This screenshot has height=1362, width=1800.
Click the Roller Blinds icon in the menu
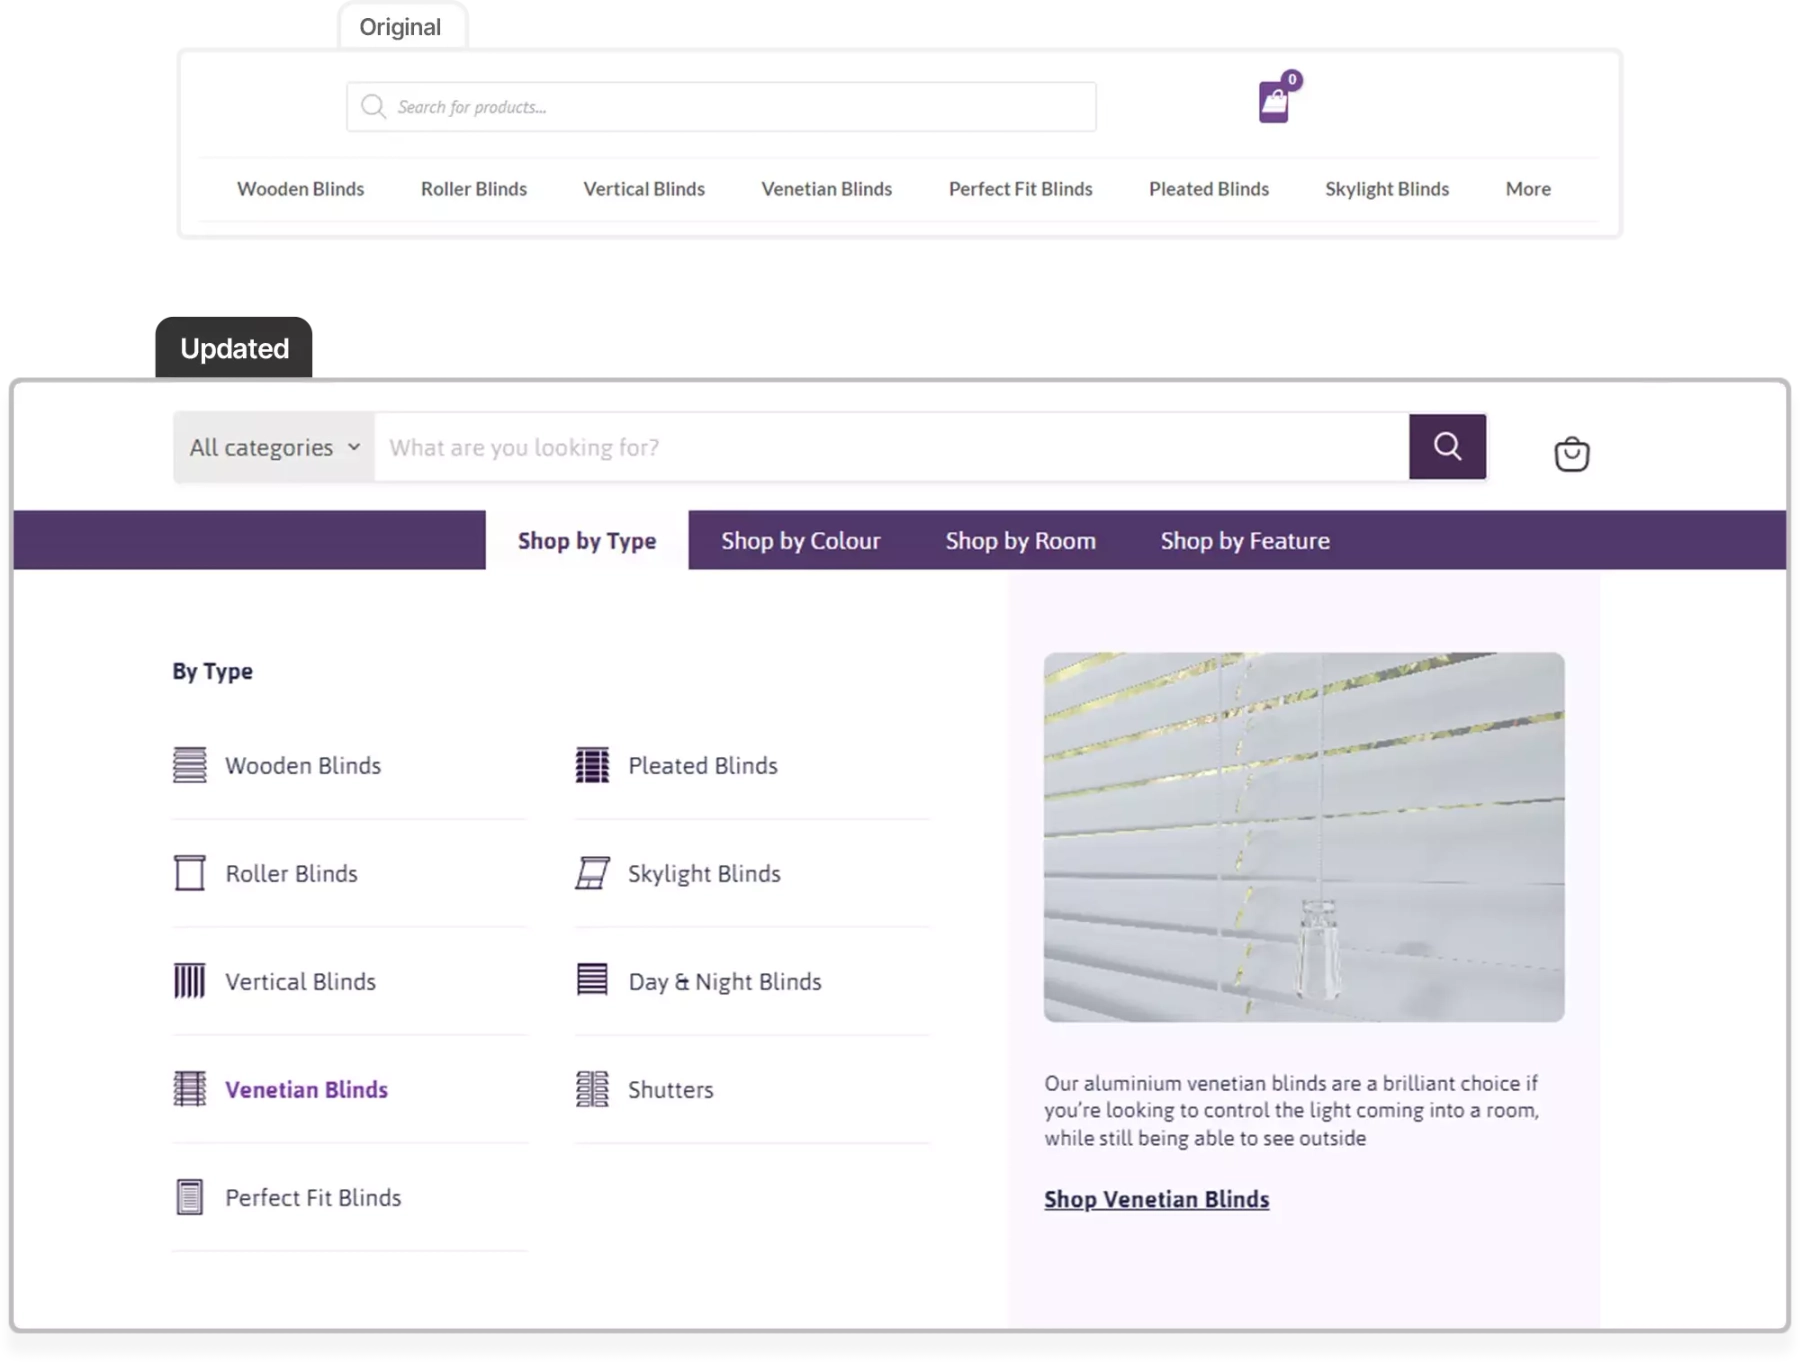pyautogui.click(x=189, y=872)
